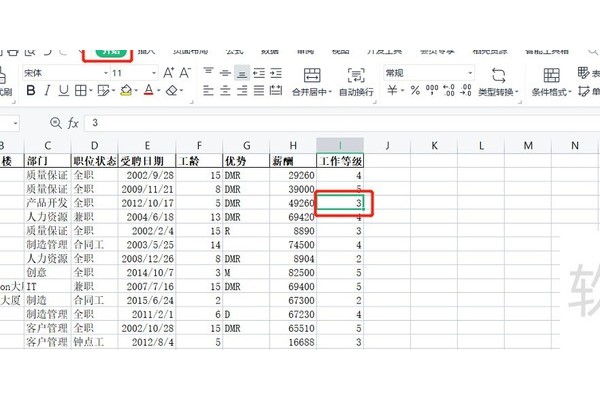Open the font settings dialog launcher

tap(191, 102)
